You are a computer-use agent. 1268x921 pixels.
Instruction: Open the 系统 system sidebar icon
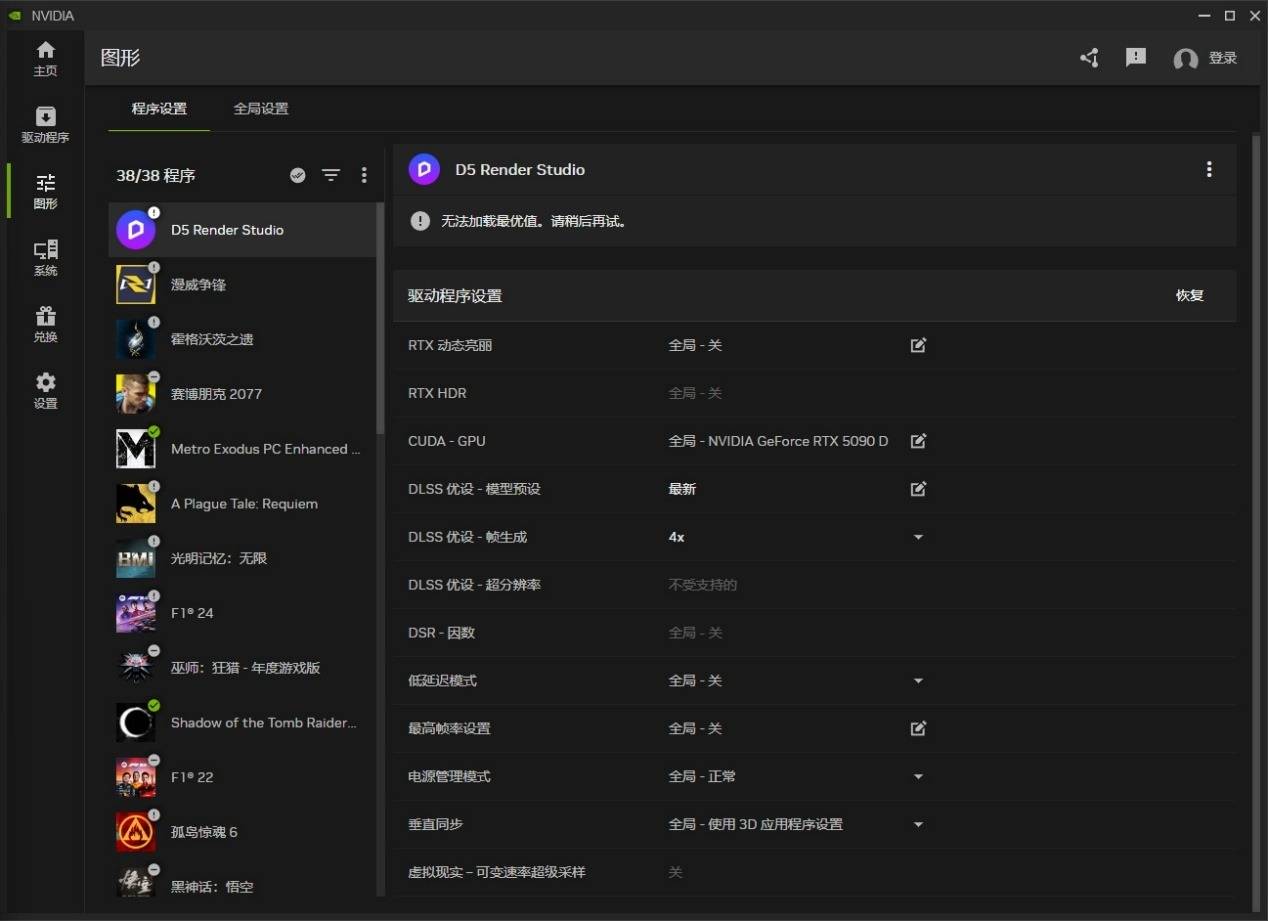(45, 257)
